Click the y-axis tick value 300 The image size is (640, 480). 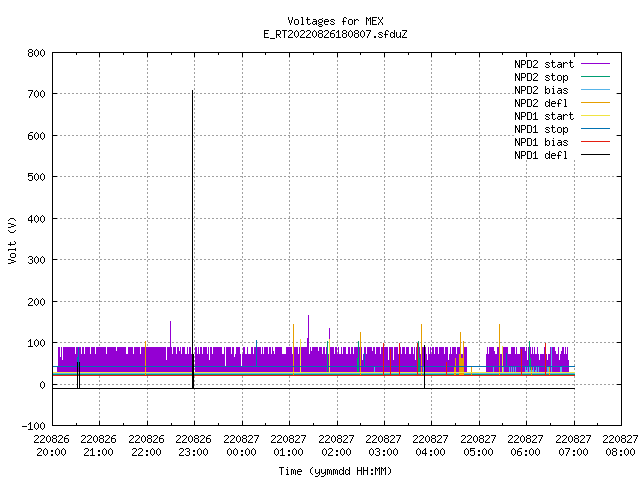point(36,260)
